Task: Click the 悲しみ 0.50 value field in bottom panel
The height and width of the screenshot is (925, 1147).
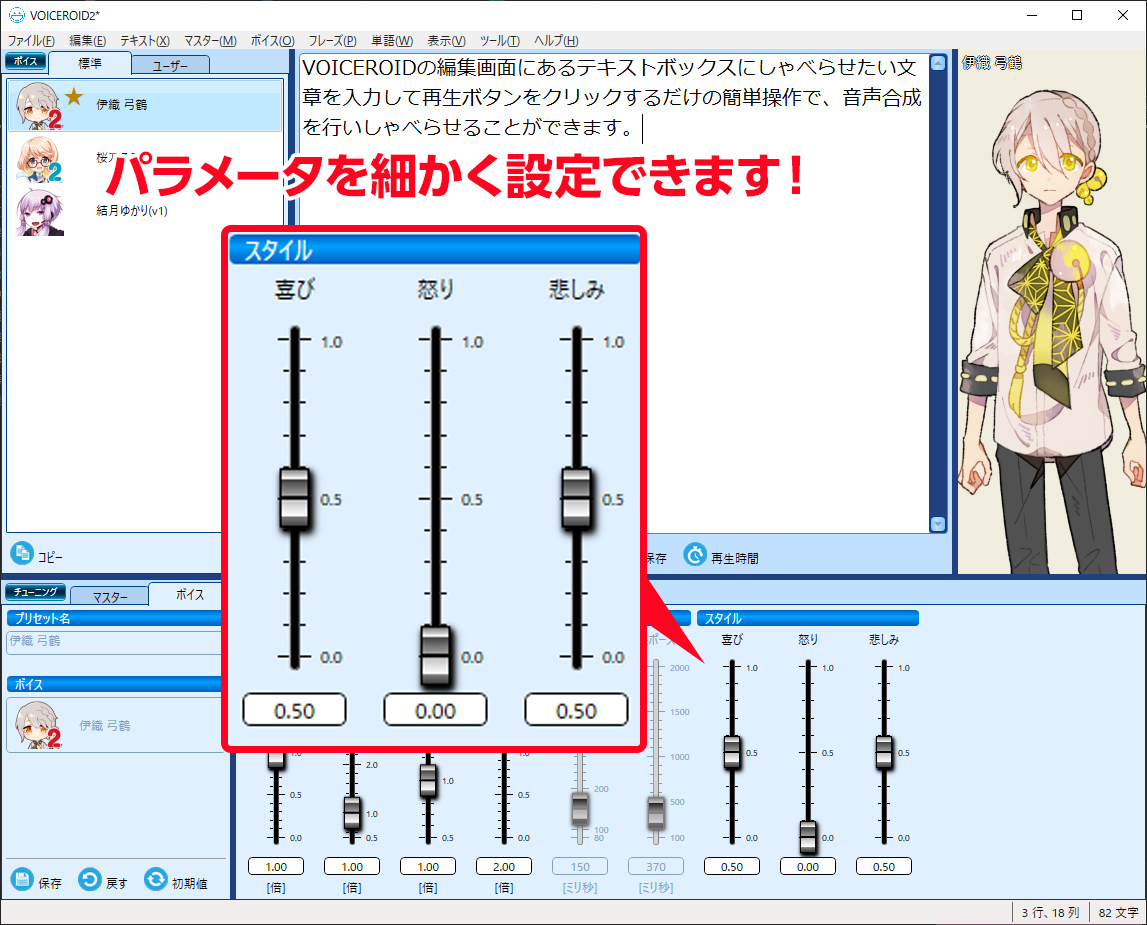Action: pyautogui.click(x=884, y=867)
